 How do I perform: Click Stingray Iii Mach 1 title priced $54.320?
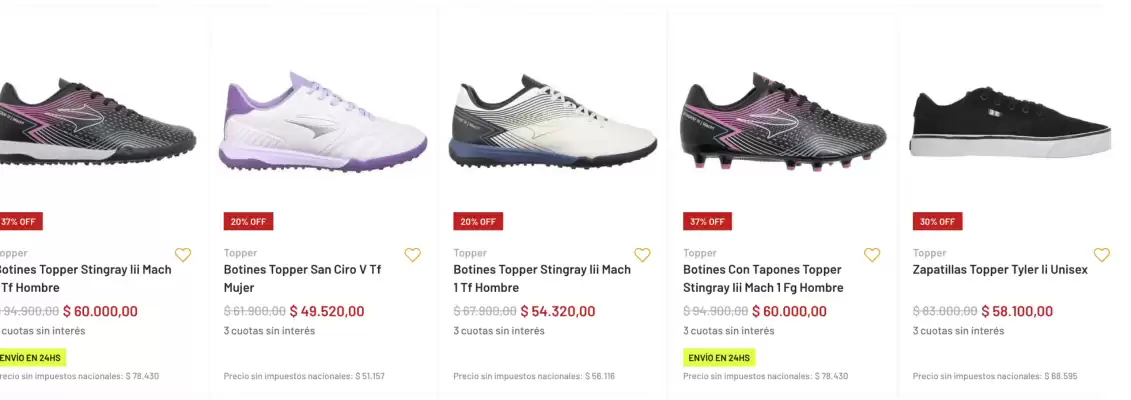click(542, 278)
